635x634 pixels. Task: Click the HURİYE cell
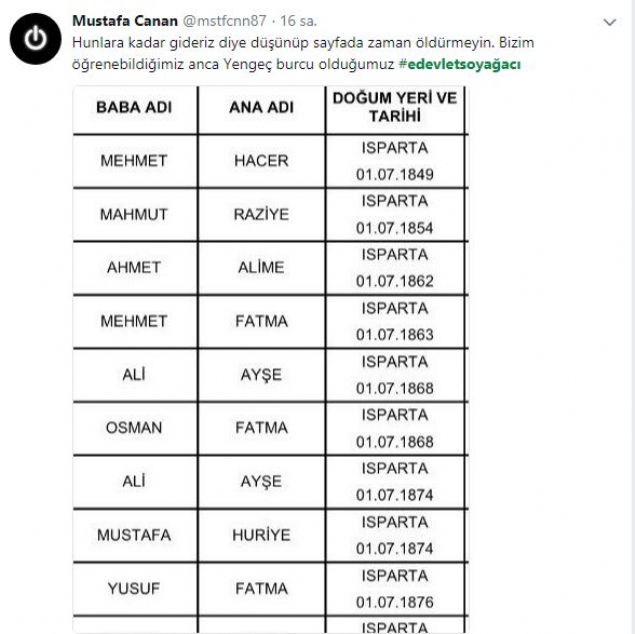click(x=261, y=535)
